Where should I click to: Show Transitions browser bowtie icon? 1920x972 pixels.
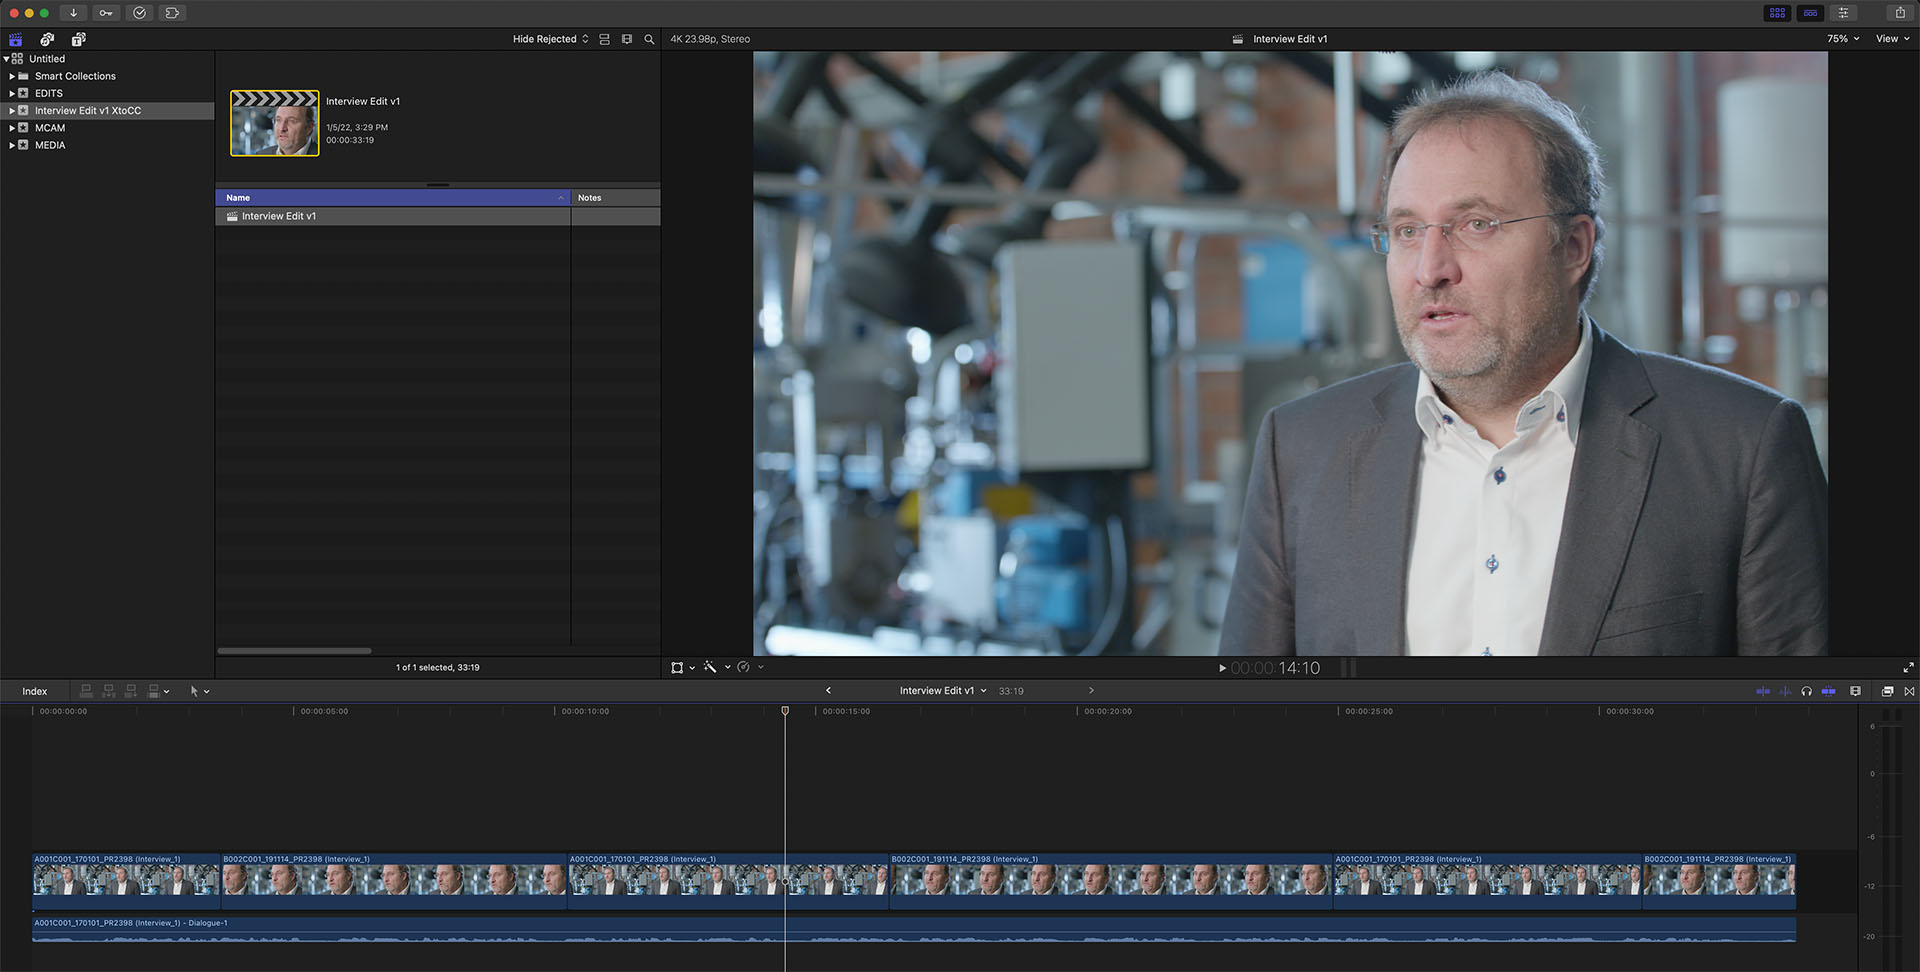[1909, 691]
